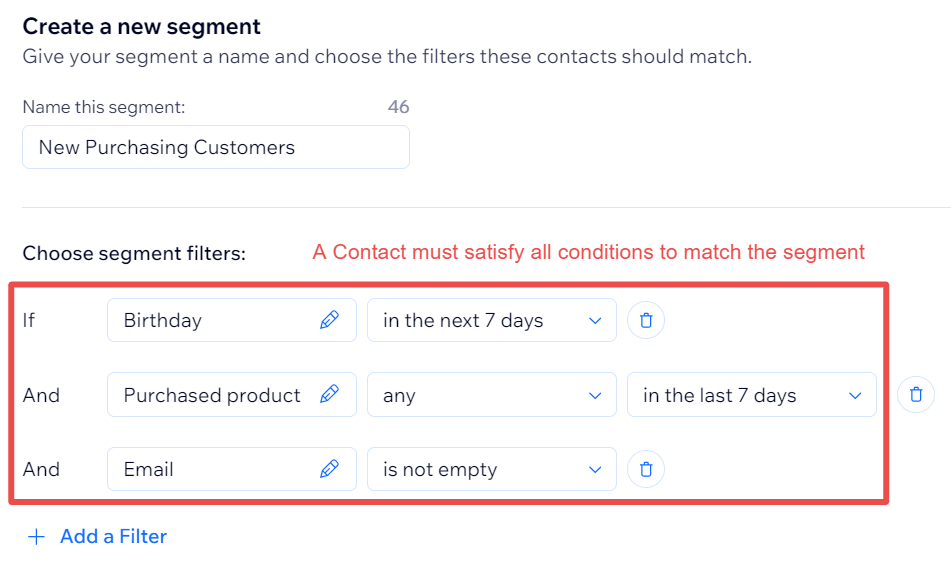Edit the Birthday filter with pencil icon

329,320
